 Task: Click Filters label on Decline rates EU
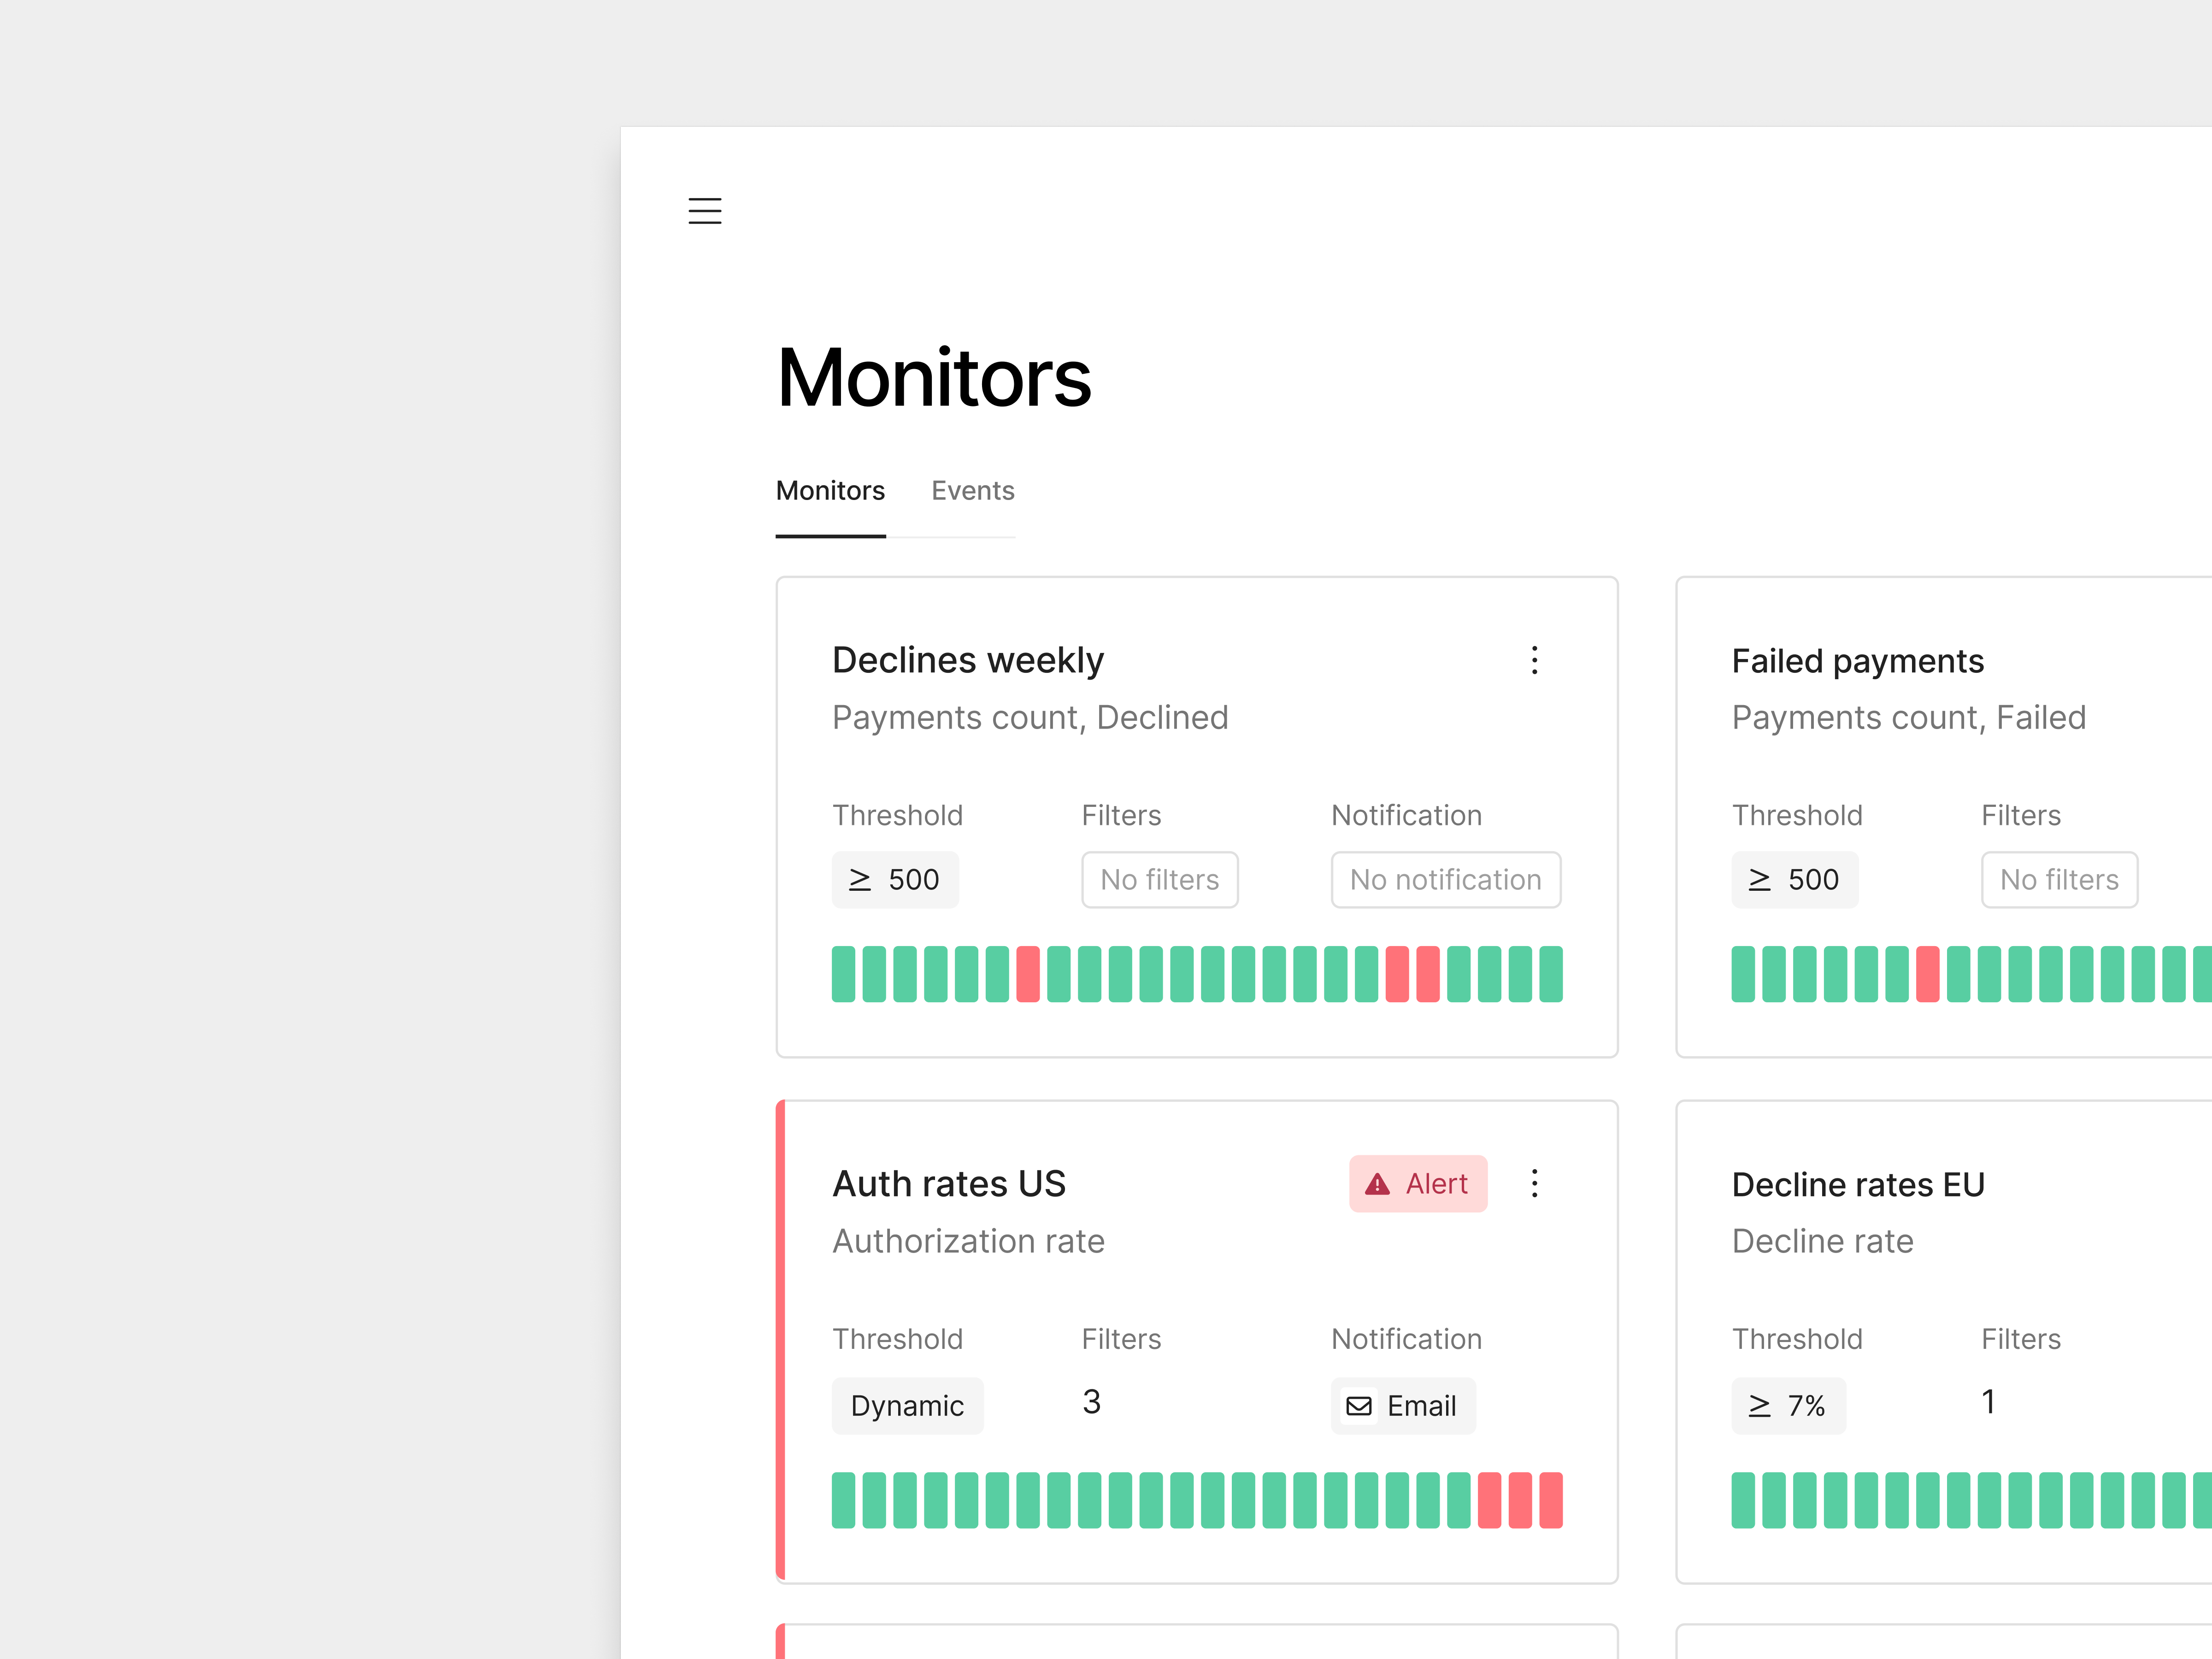pyautogui.click(x=2021, y=1340)
